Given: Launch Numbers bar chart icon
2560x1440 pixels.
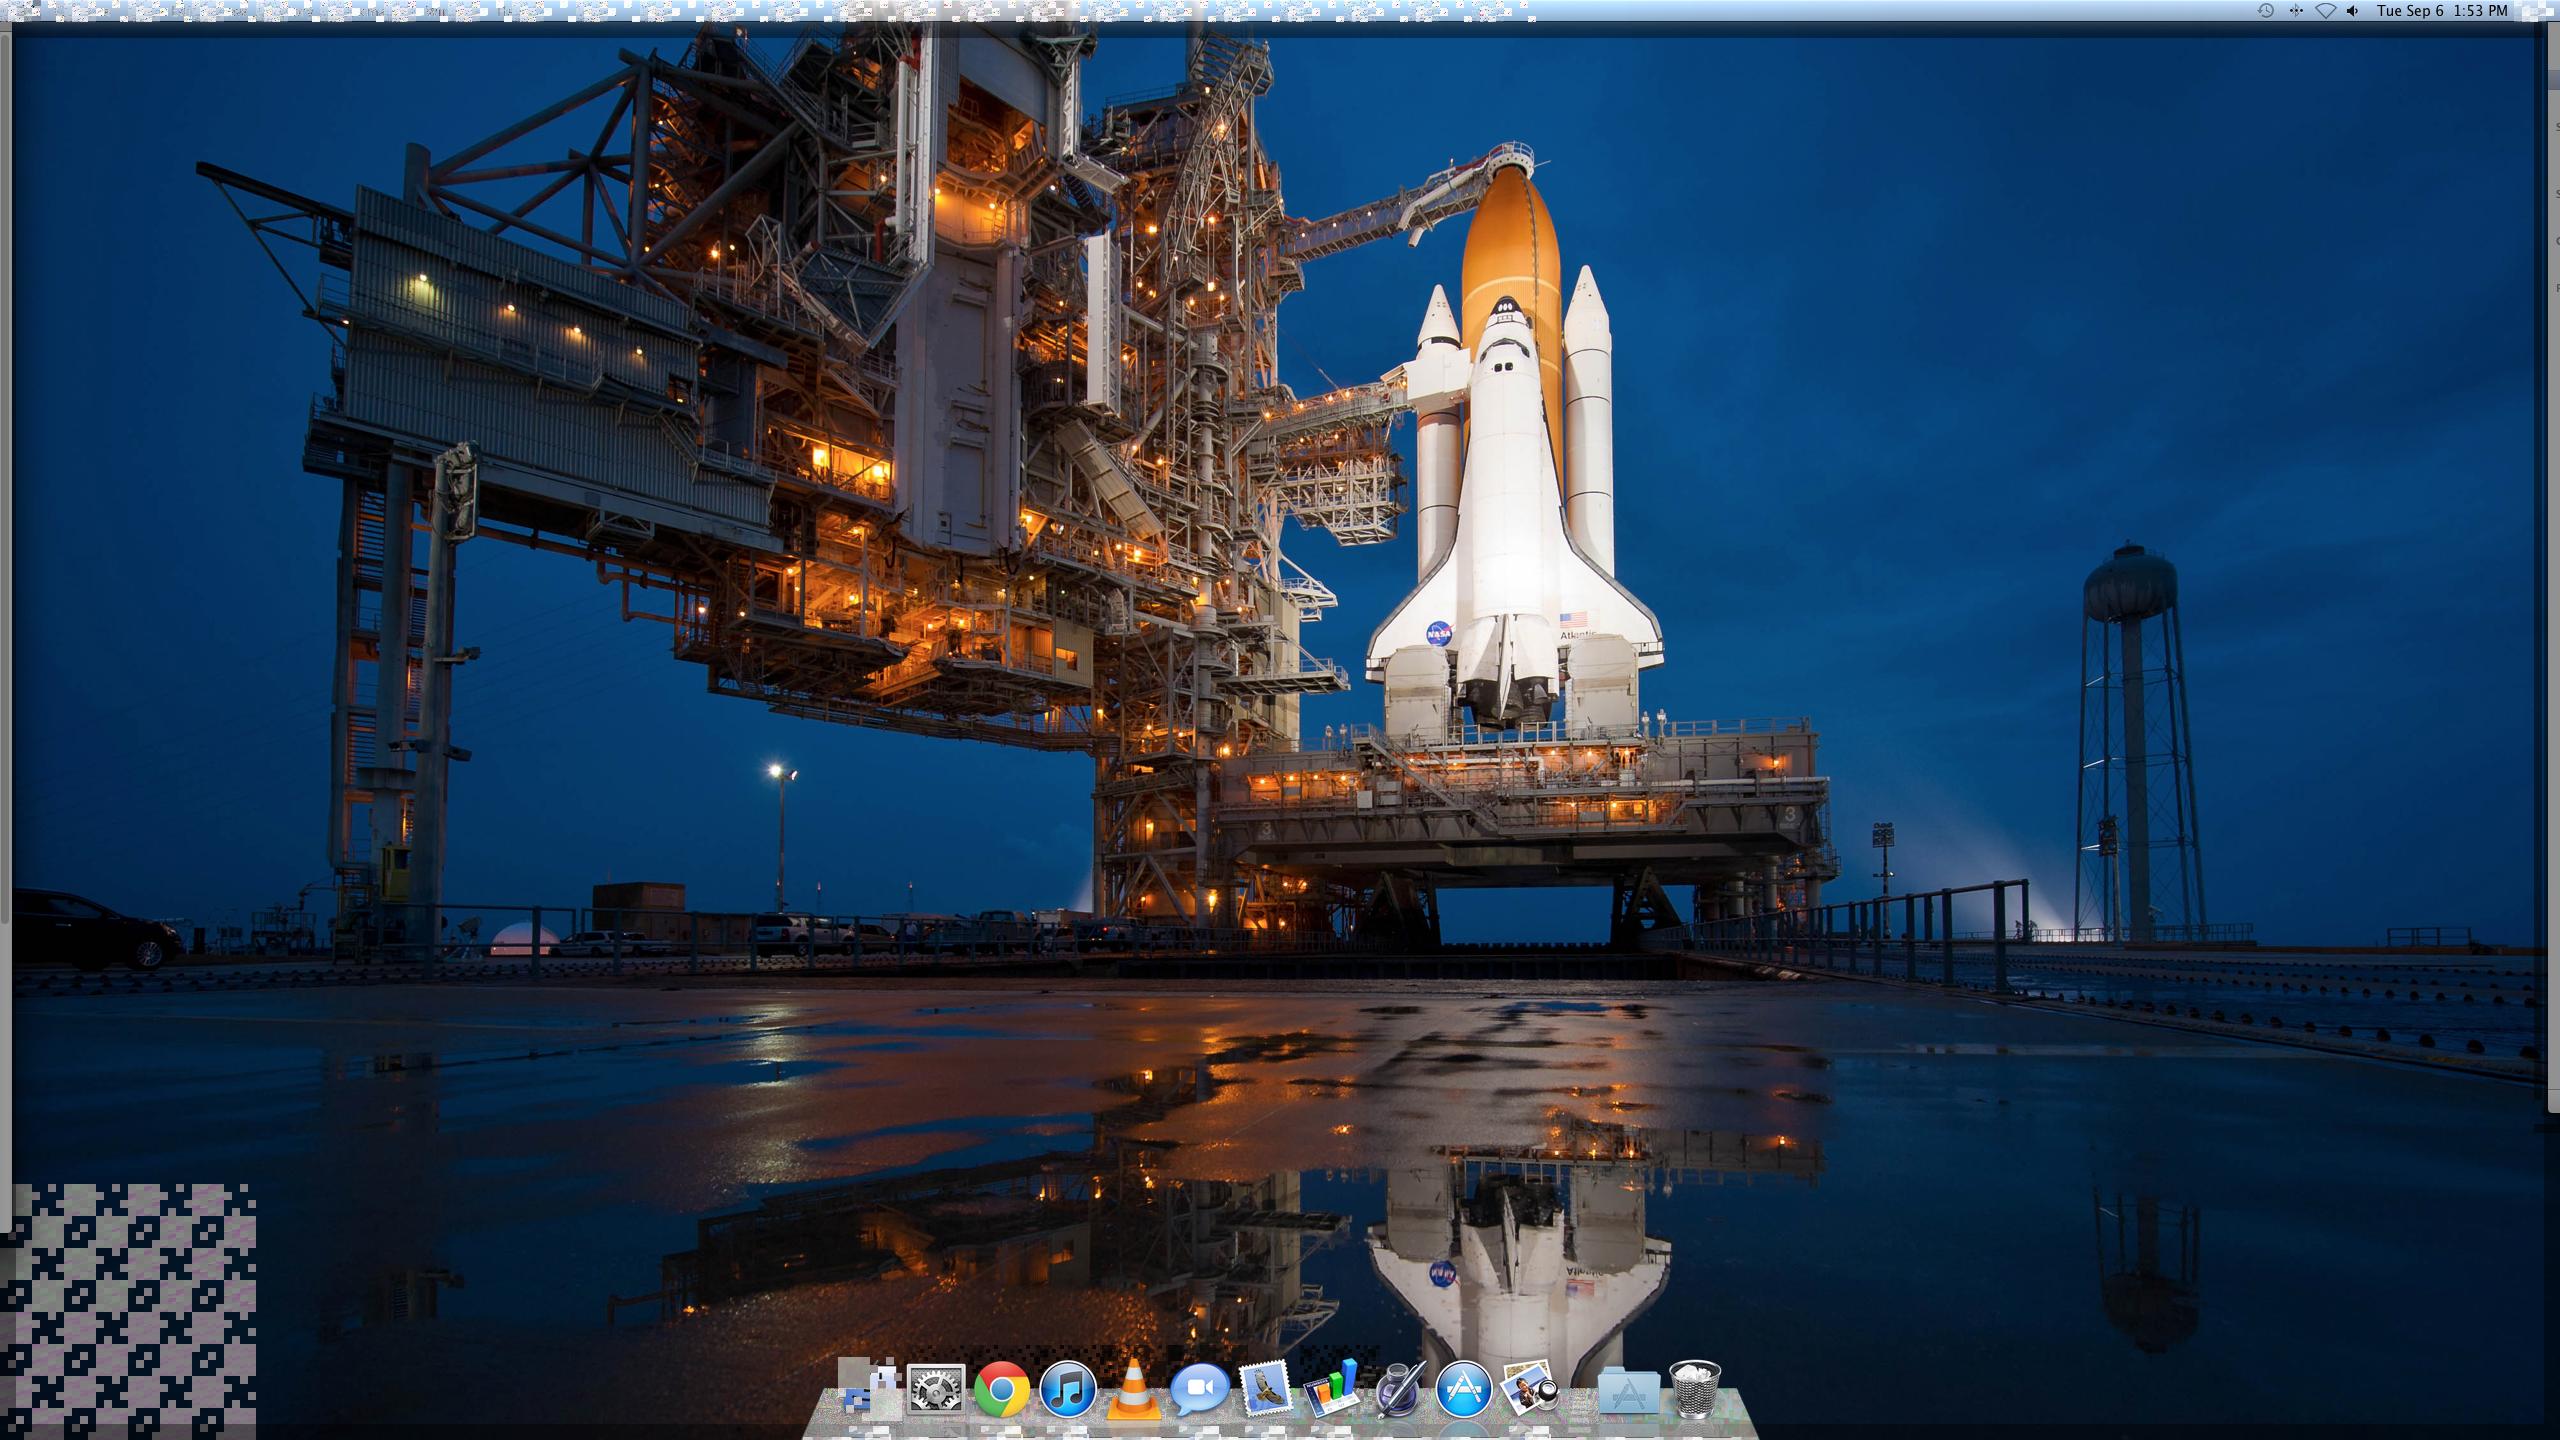Looking at the screenshot, I should pyautogui.click(x=1331, y=1390).
